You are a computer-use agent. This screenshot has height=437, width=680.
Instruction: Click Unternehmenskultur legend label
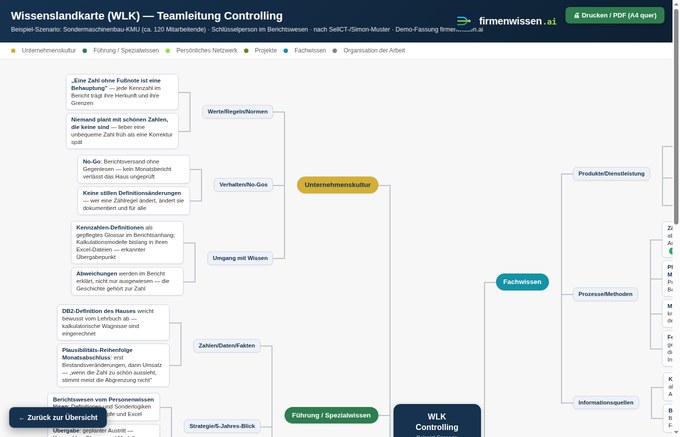tap(49, 51)
